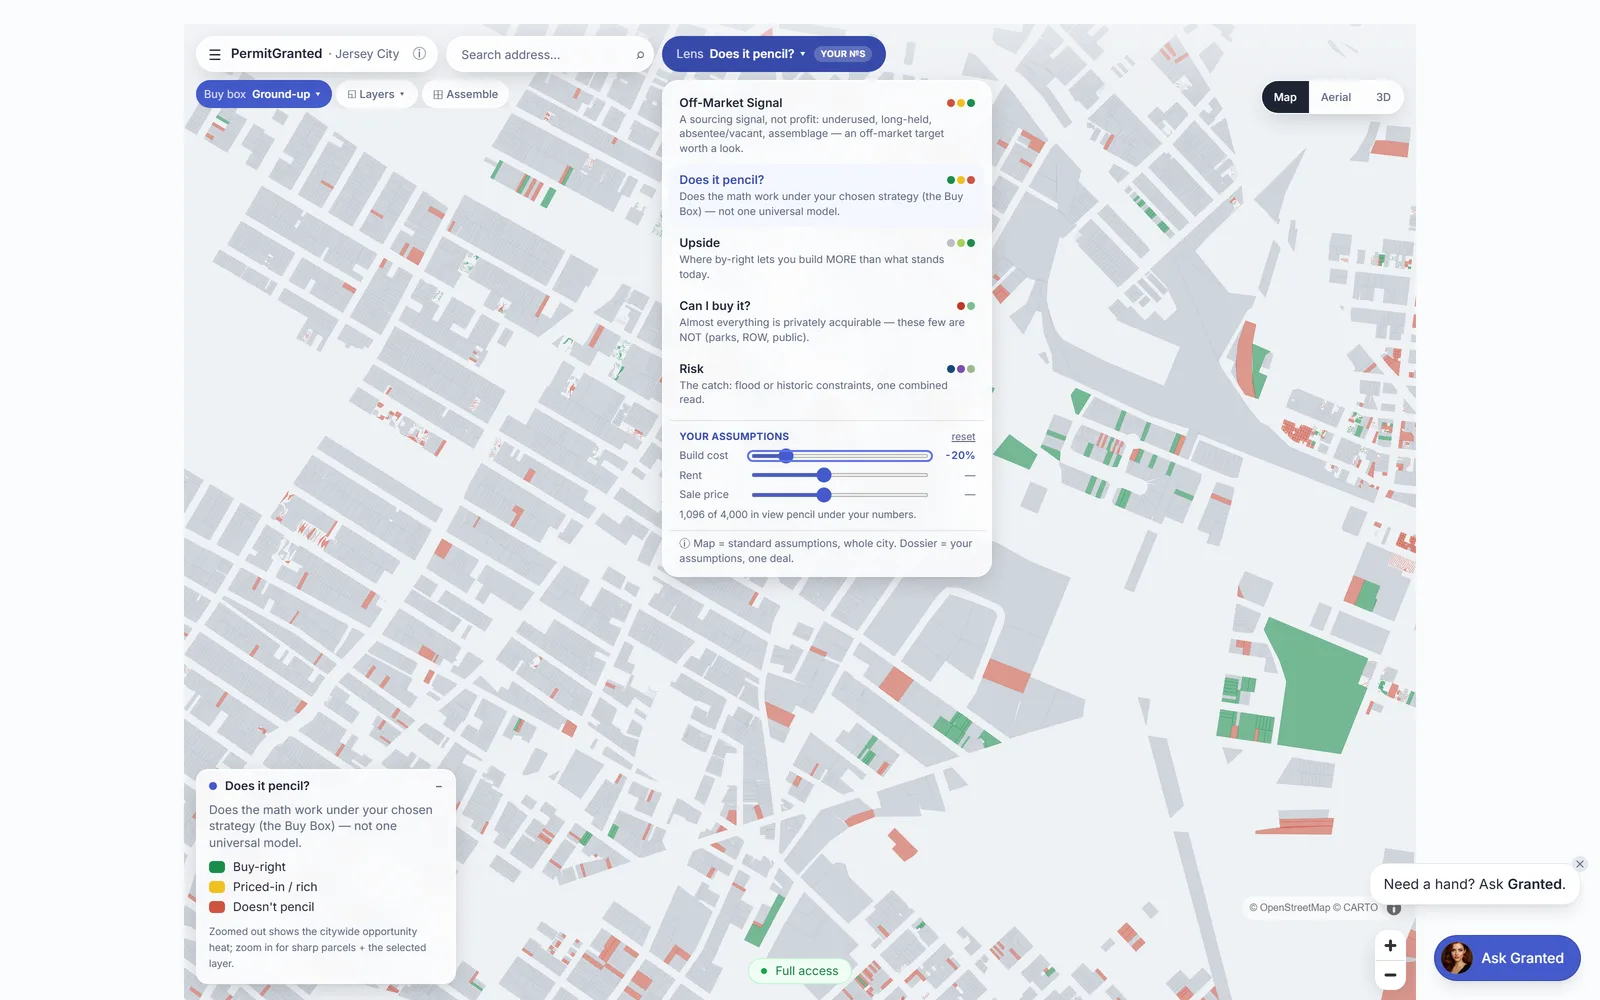Open the Buy box Ground-up dropdown
This screenshot has width=1600, height=1000.
tap(263, 94)
